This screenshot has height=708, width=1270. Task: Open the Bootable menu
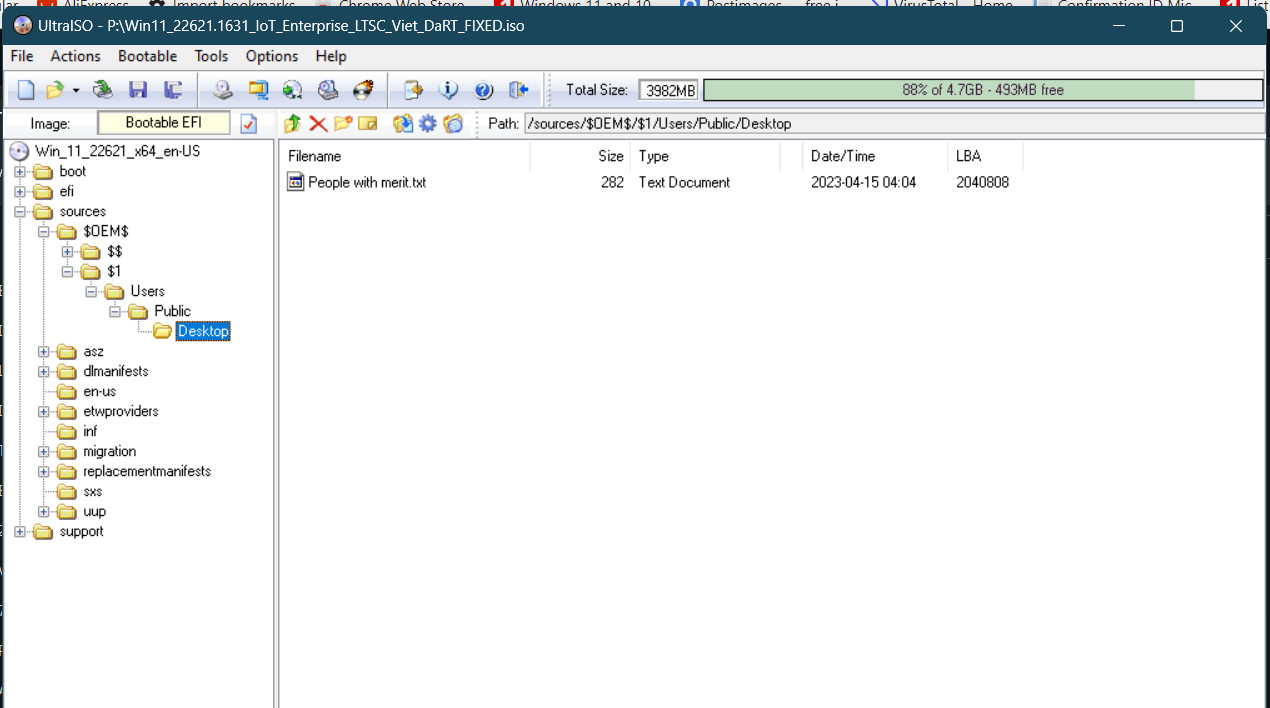pyautogui.click(x=147, y=56)
